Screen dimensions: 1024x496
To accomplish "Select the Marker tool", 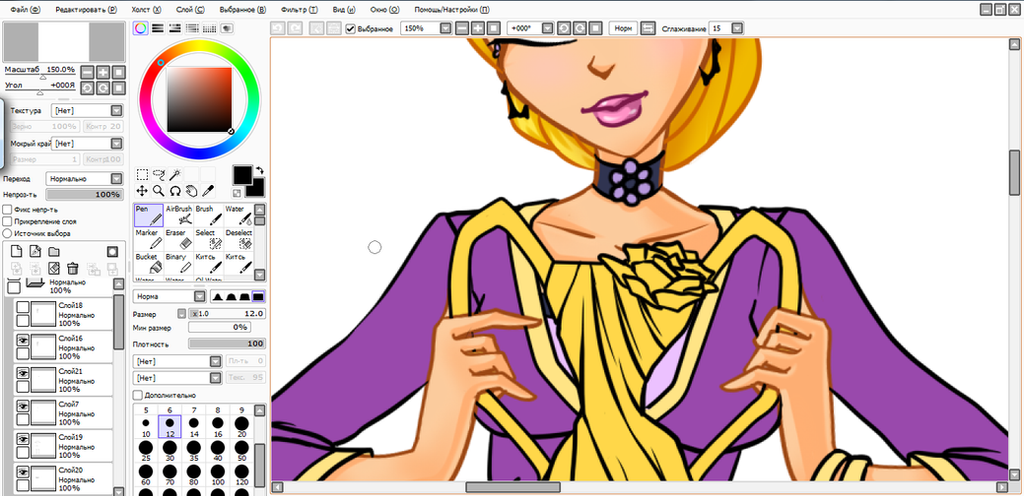I will click(x=148, y=239).
